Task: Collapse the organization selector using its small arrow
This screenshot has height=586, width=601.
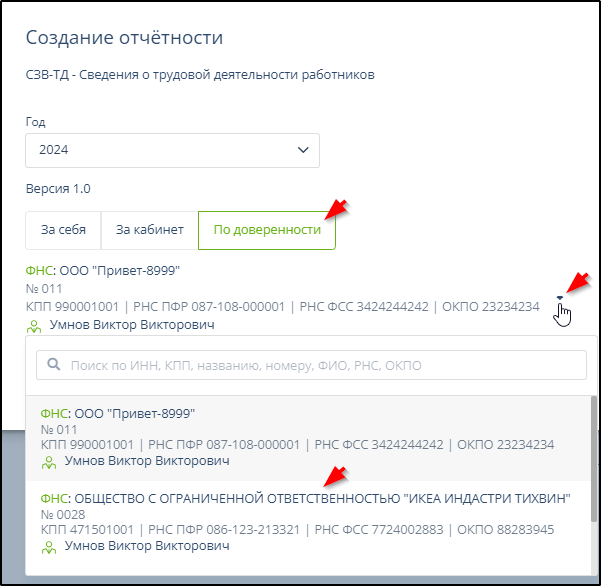Action: (x=560, y=298)
